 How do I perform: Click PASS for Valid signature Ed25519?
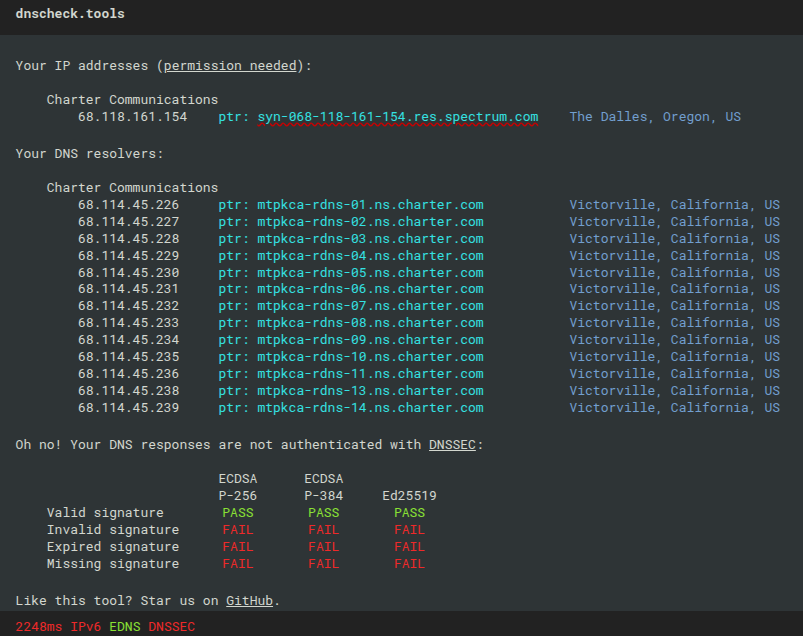click(x=409, y=513)
